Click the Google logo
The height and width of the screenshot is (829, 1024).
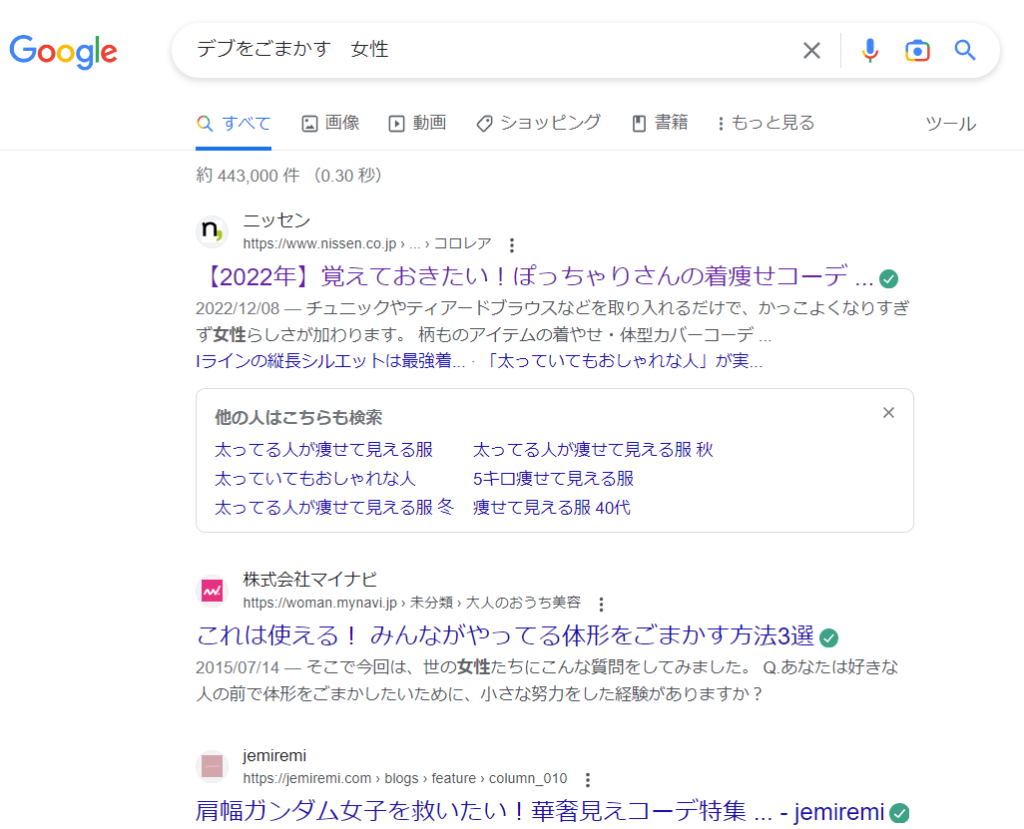click(63, 52)
